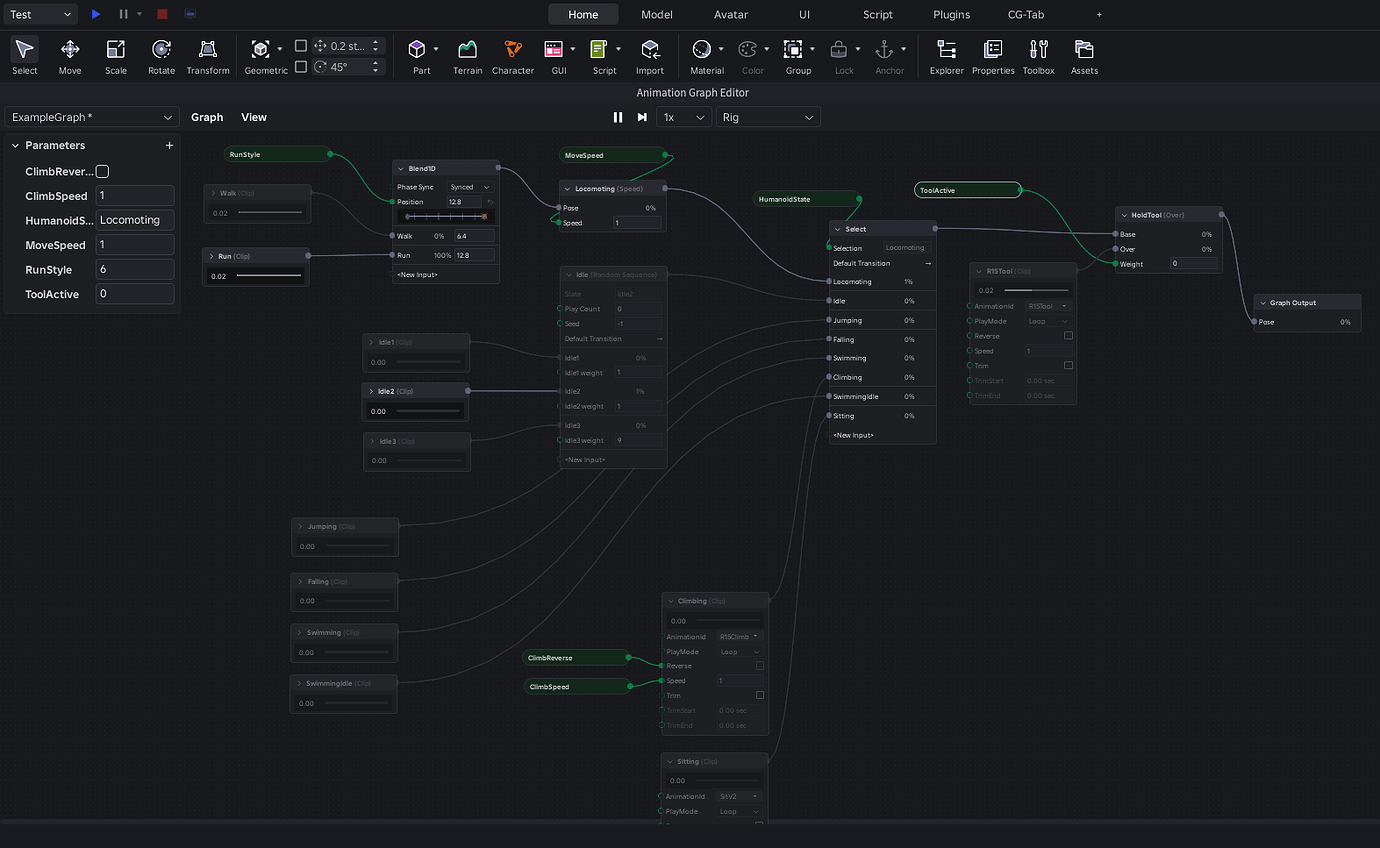Start playtest with blue play button
The width and height of the screenshot is (1380, 848).
tap(96, 14)
